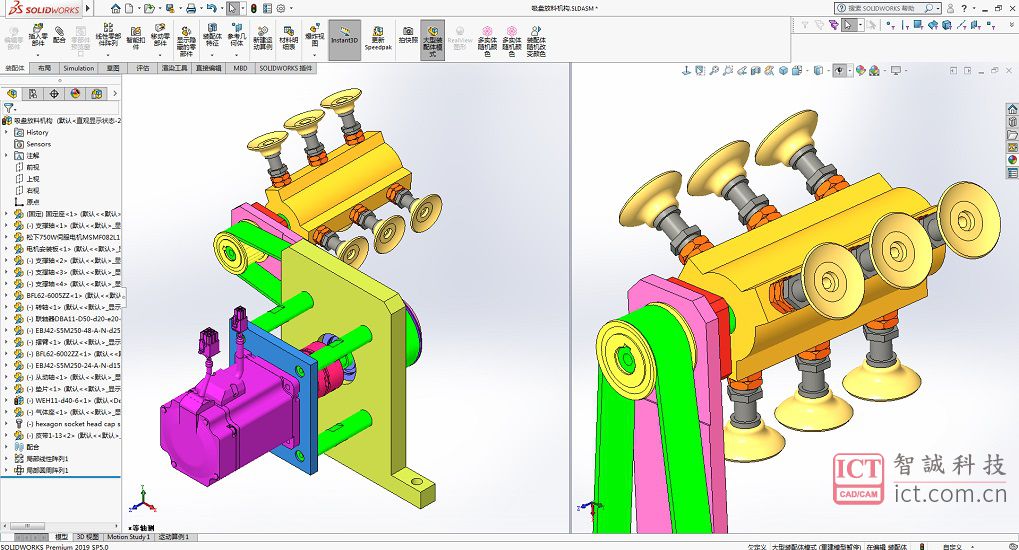
Task: Click the Print icon
Action: pos(190,8)
